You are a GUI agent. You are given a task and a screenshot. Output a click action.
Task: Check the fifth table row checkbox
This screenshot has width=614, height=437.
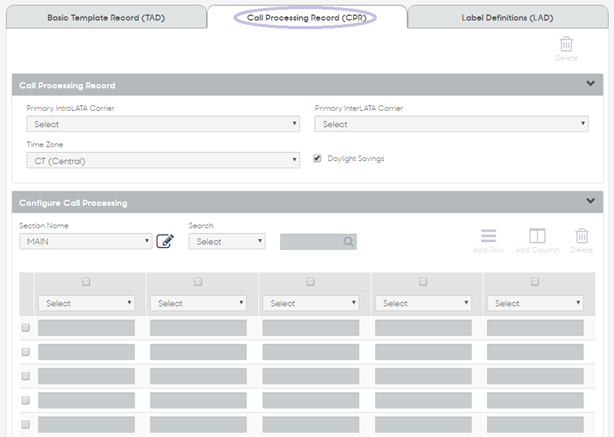tap(26, 424)
